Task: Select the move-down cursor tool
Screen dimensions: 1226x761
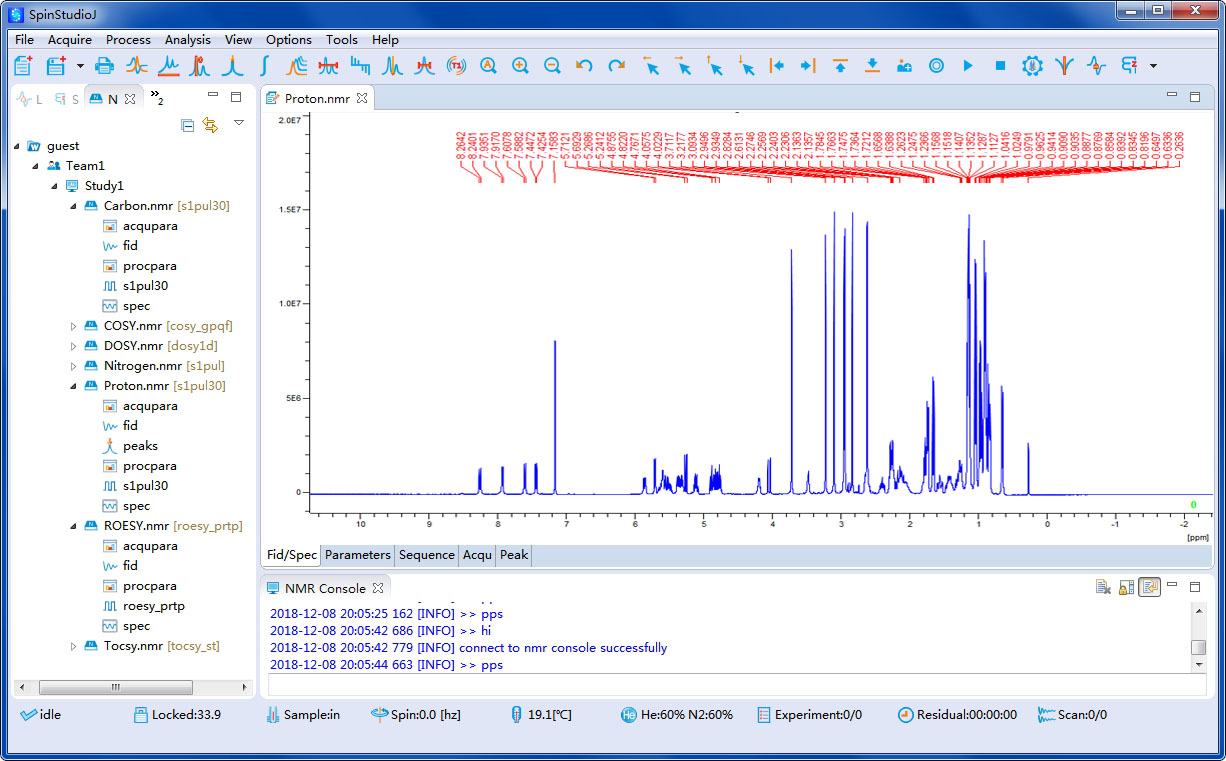Action: pyautogui.click(x=746, y=66)
